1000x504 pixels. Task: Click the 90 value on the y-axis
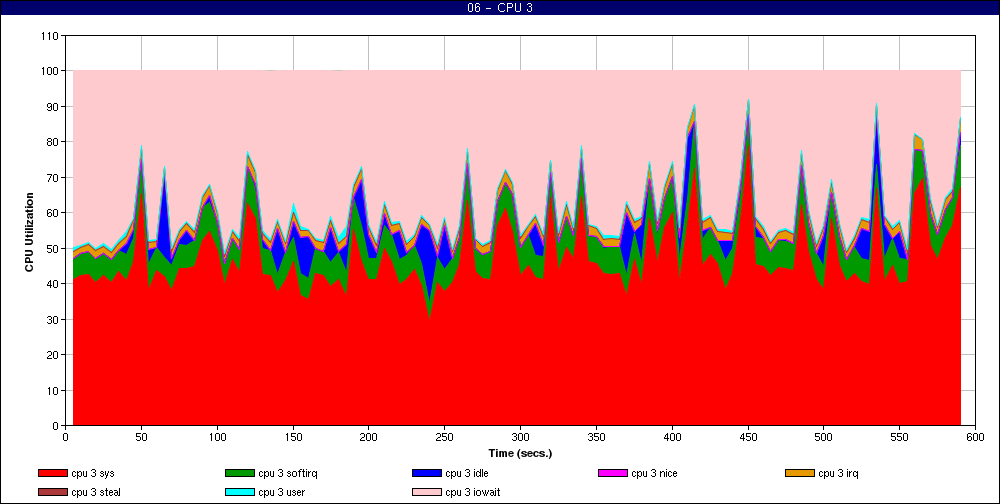[x=54, y=107]
